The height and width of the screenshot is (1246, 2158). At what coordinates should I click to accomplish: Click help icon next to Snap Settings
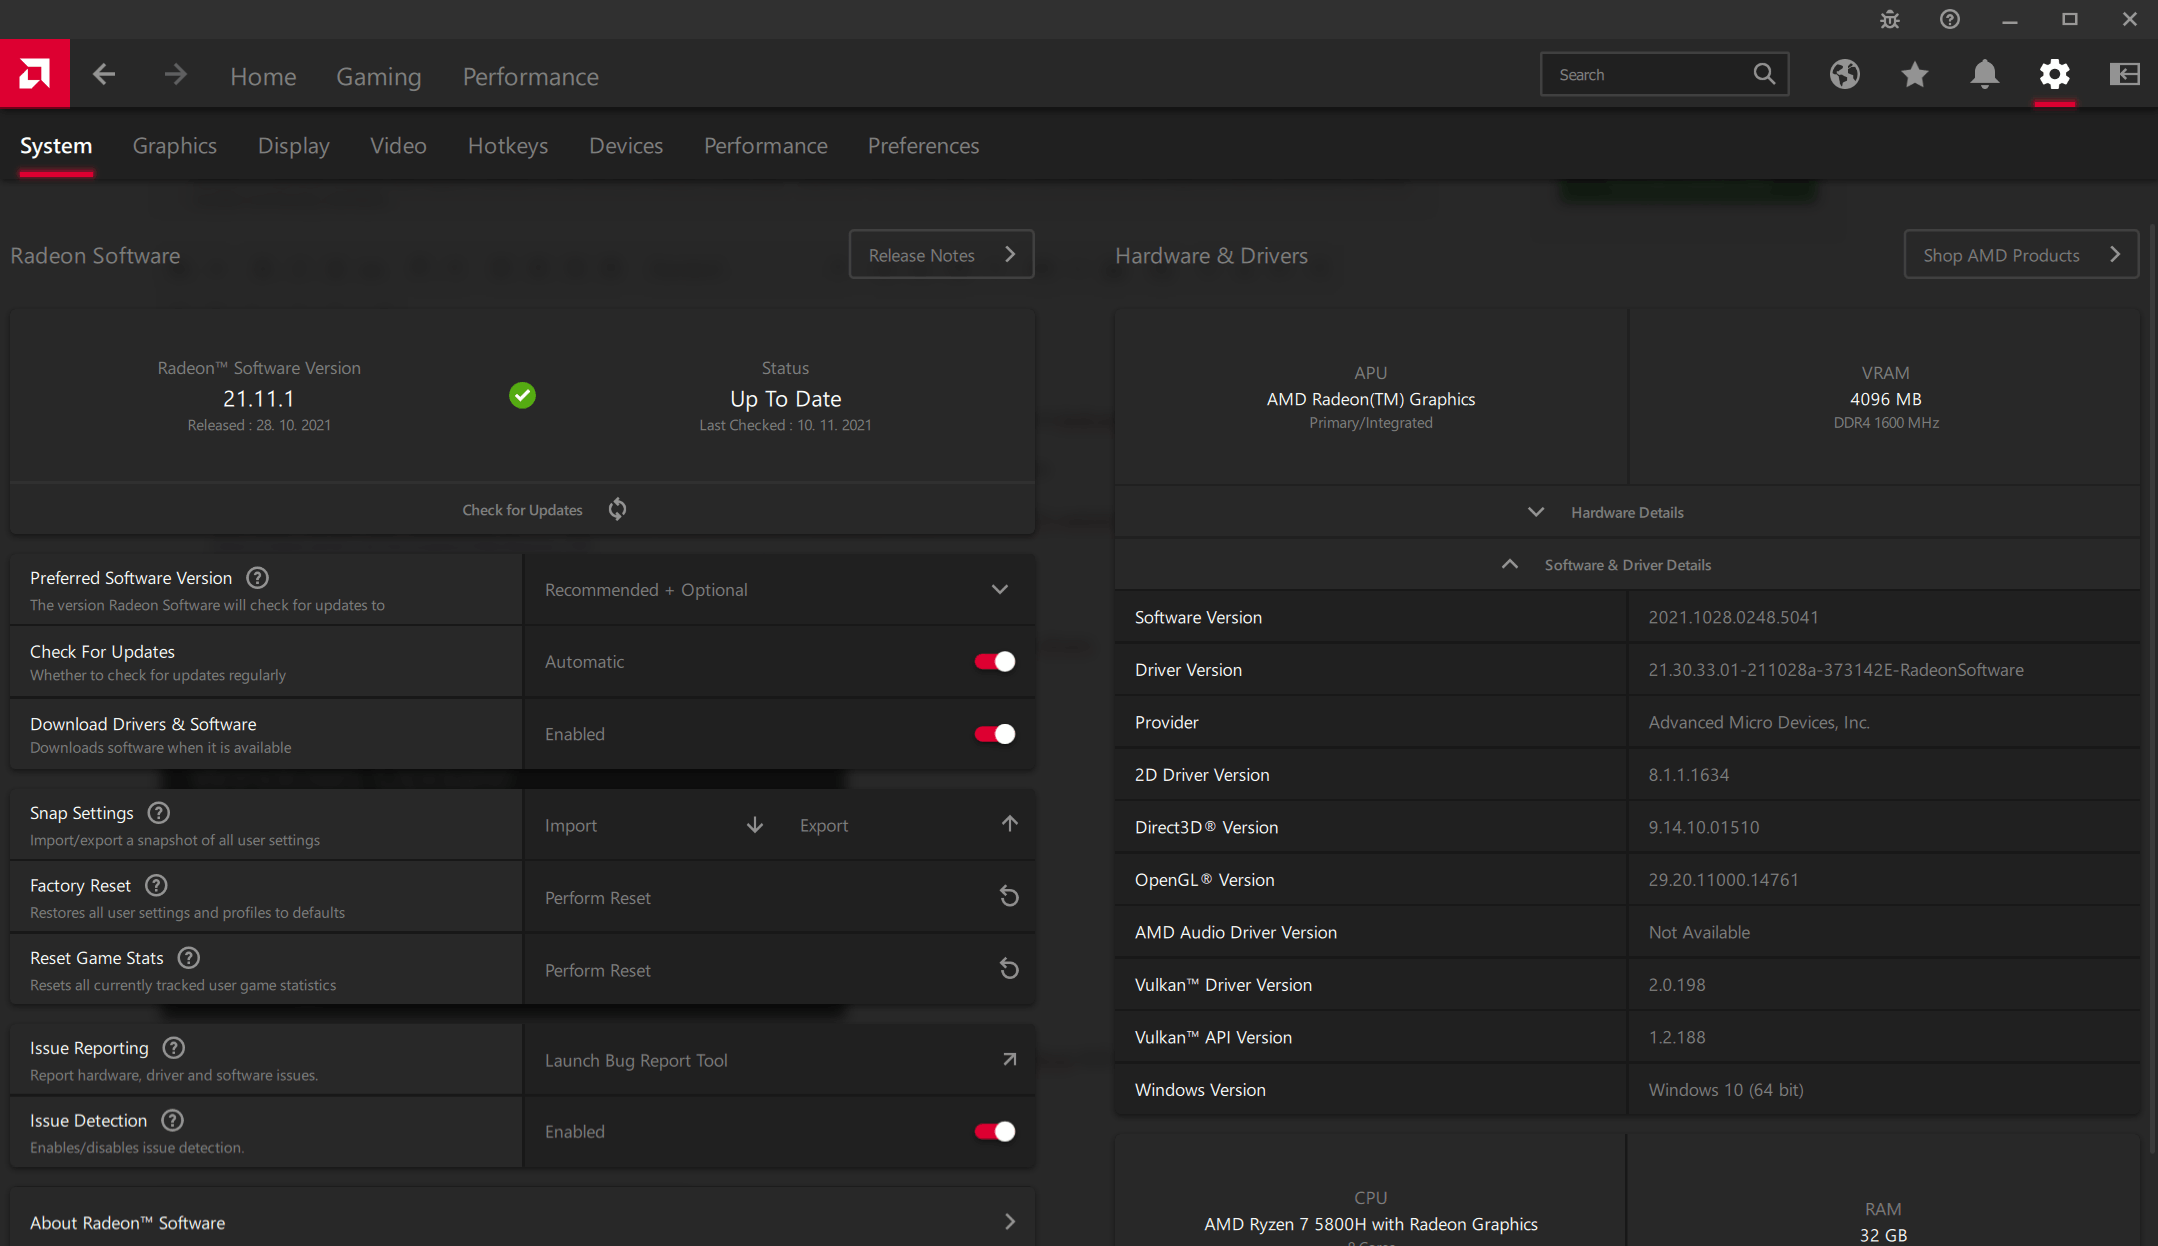pos(159,813)
